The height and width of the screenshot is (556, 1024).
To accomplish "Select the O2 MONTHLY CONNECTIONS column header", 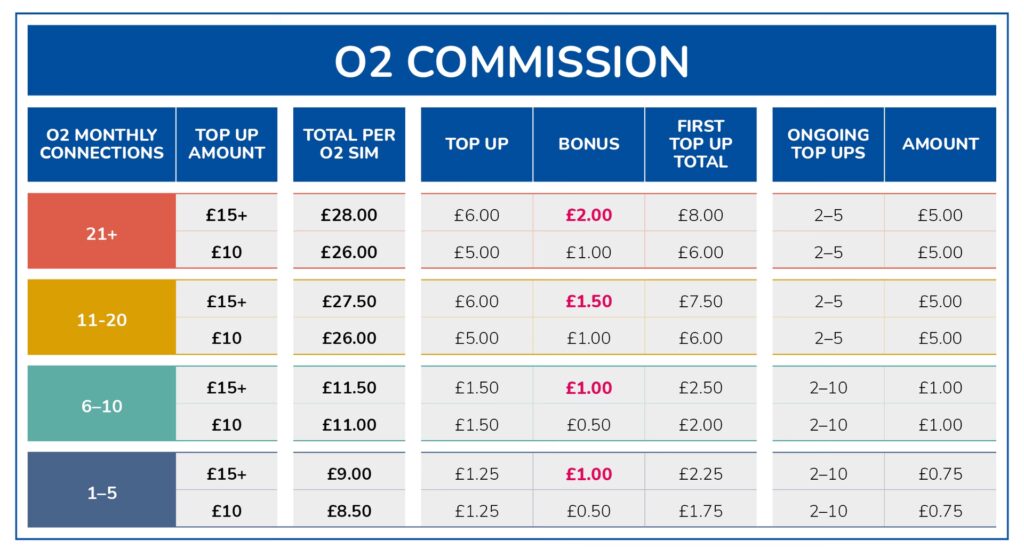I will (101, 144).
